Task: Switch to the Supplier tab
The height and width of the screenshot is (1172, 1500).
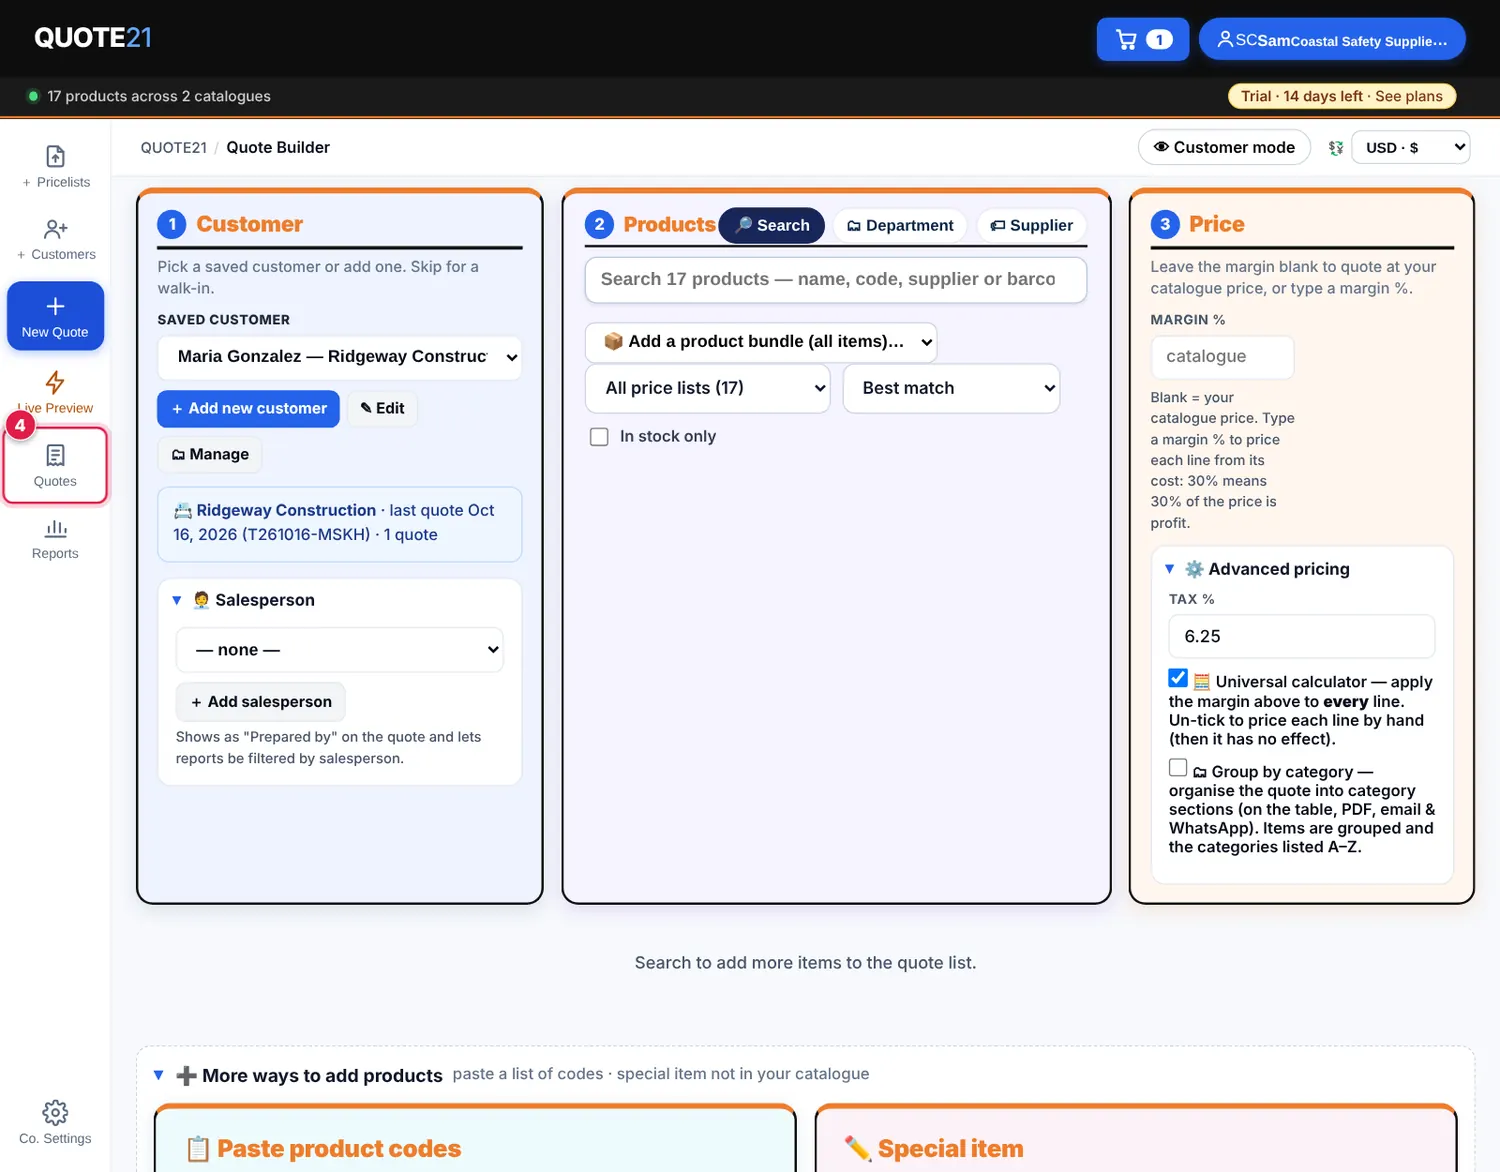Action: click(x=1032, y=225)
